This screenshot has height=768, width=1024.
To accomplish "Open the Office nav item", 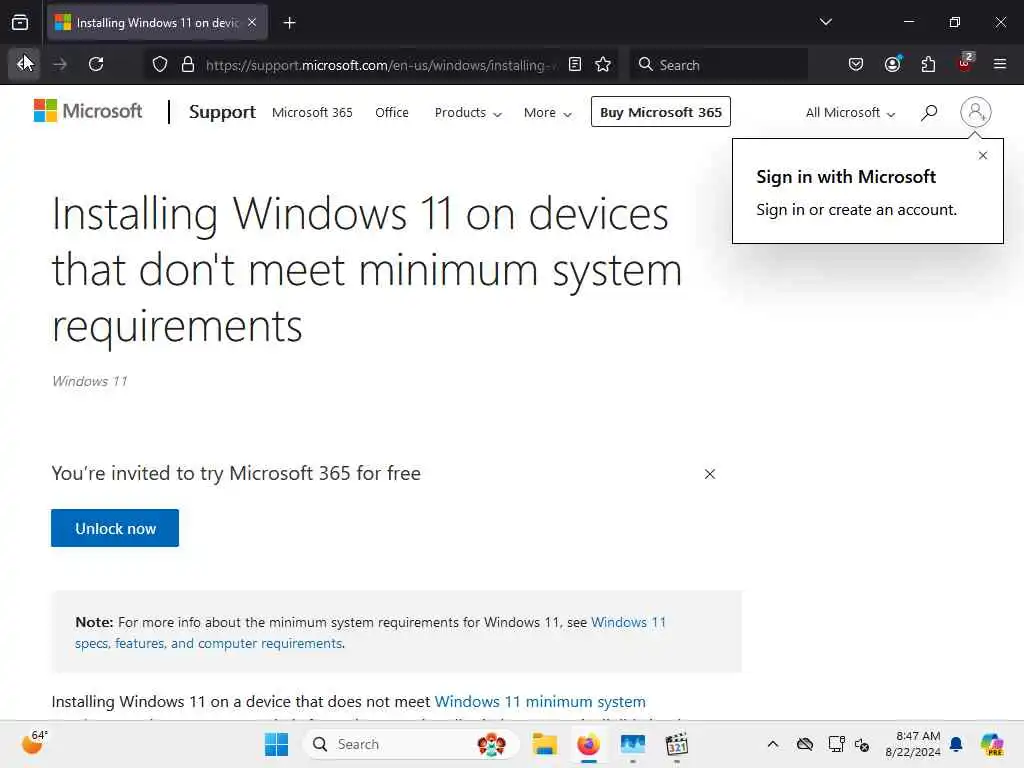I will click(392, 112).
